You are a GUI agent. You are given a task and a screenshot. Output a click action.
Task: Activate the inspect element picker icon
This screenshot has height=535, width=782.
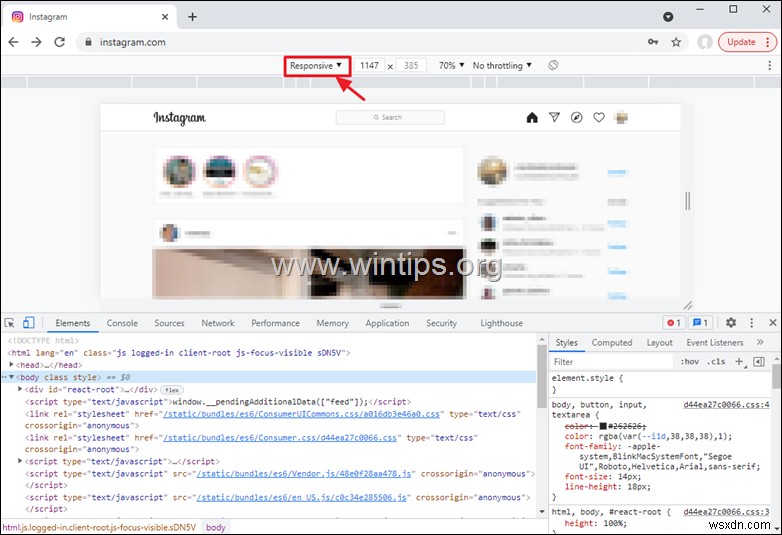9,323
